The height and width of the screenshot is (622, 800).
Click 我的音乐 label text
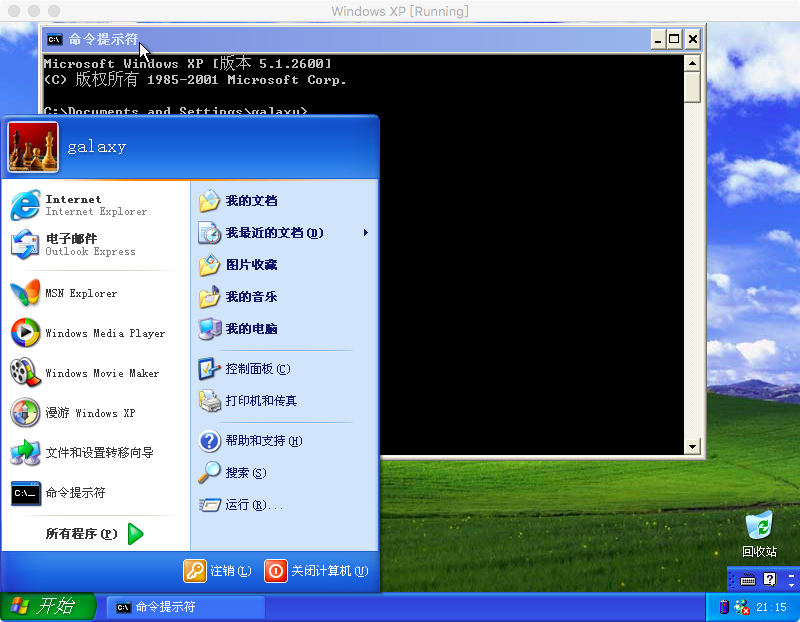click(252, 297)
